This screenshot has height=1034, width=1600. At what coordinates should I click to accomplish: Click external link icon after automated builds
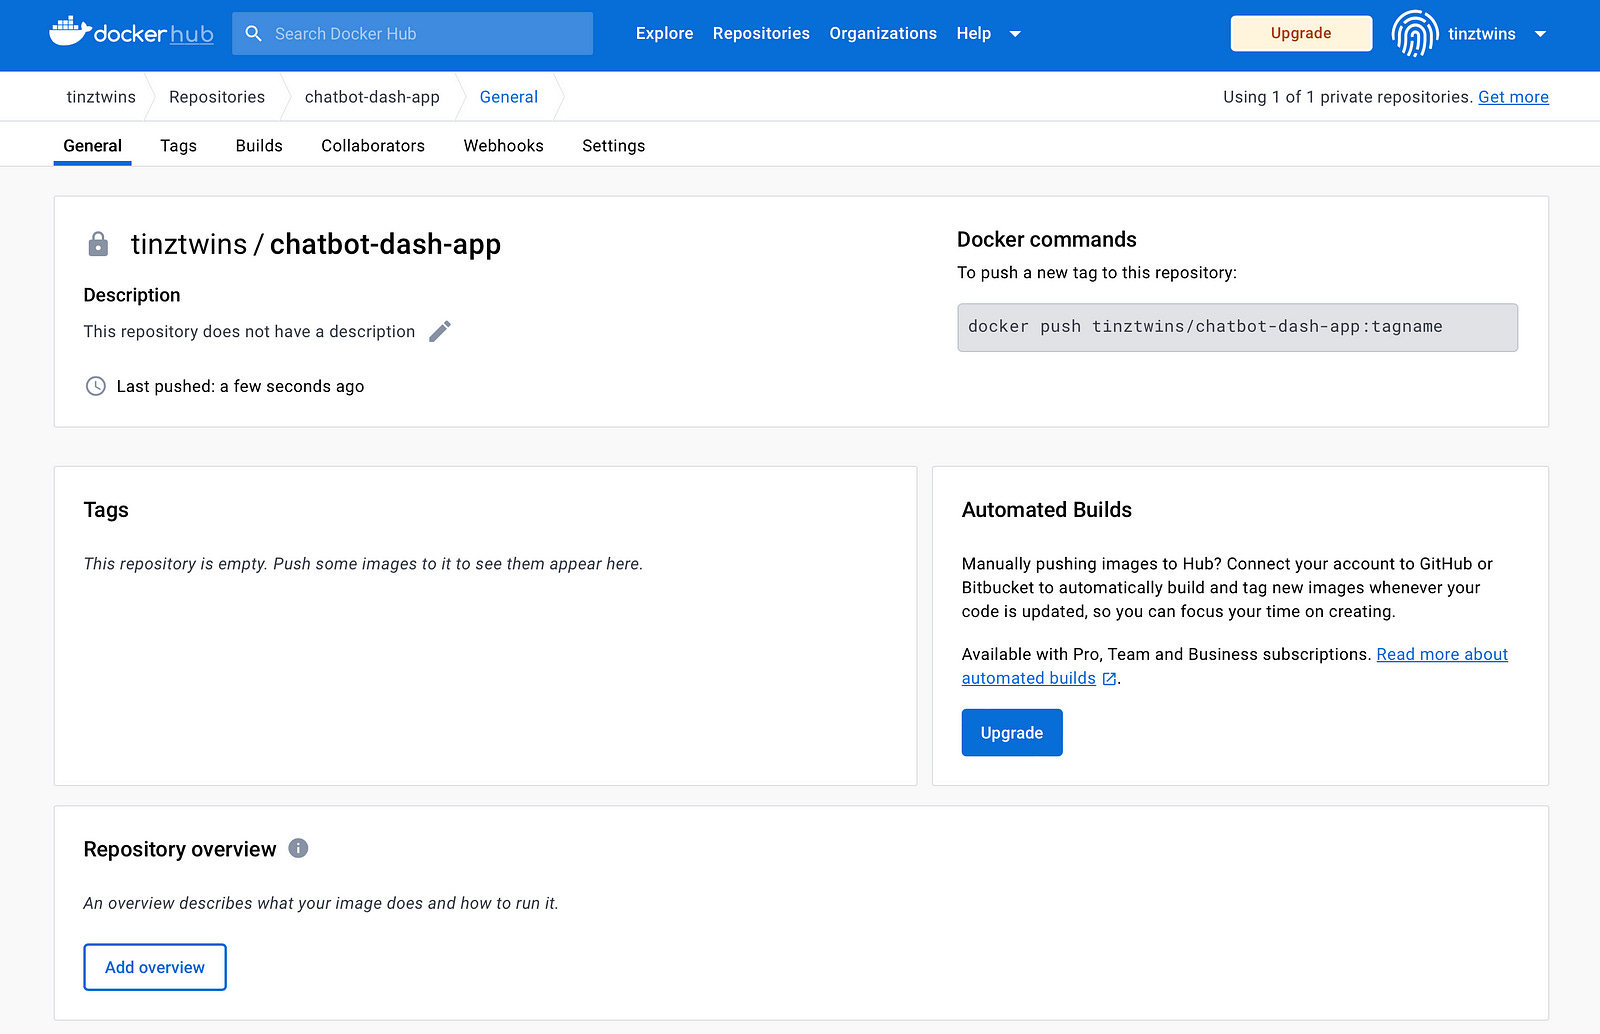tap(1109, 678)
